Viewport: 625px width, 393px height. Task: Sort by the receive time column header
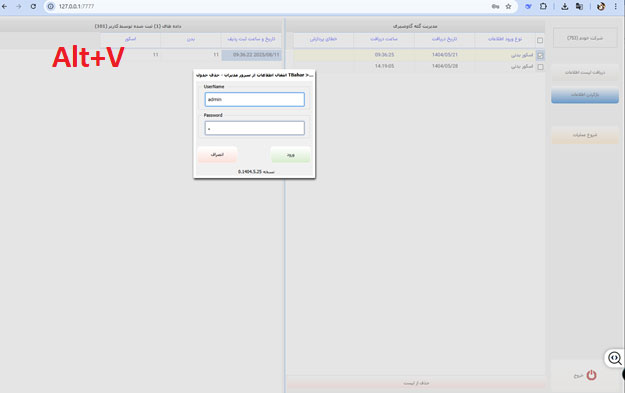click(384, 39)
